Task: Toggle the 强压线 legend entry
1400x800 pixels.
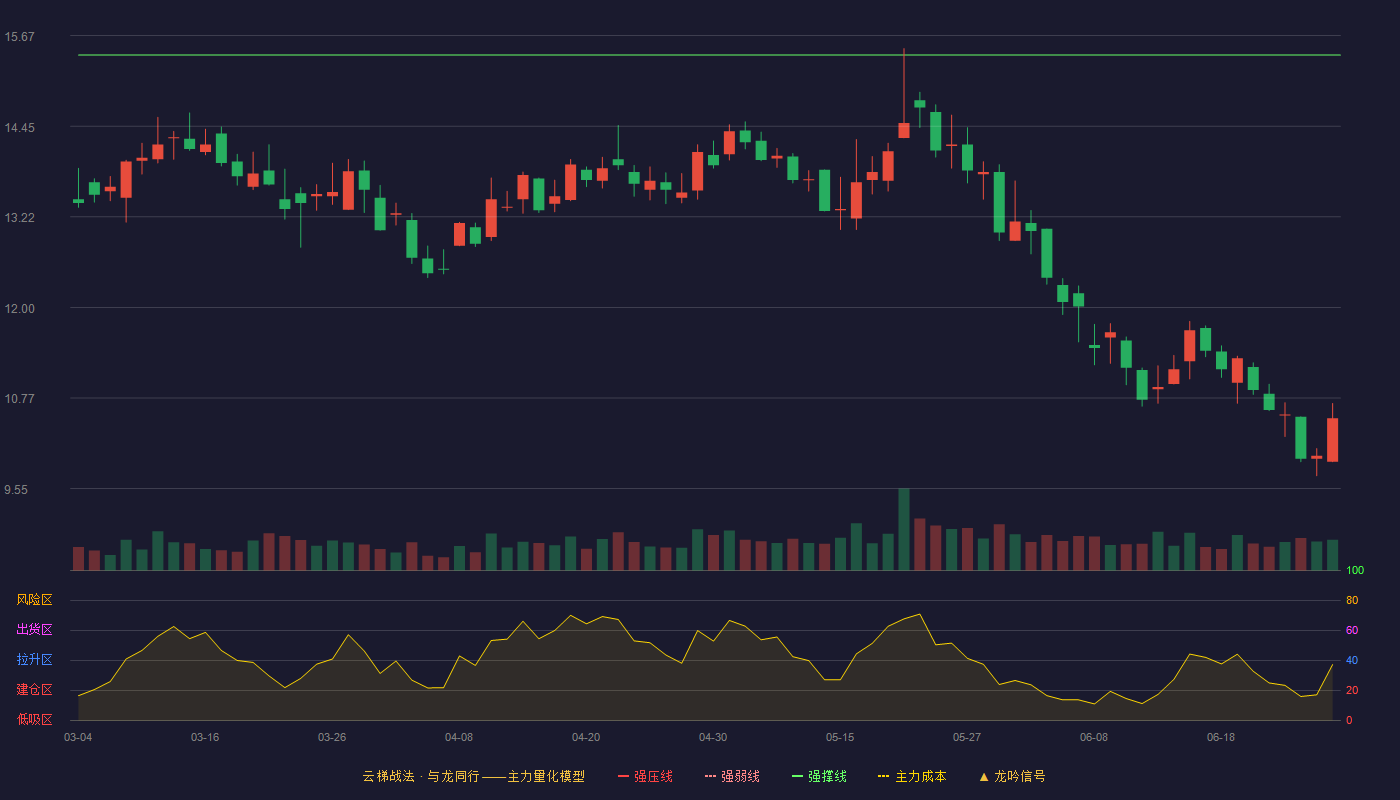Action: [645, 776]
